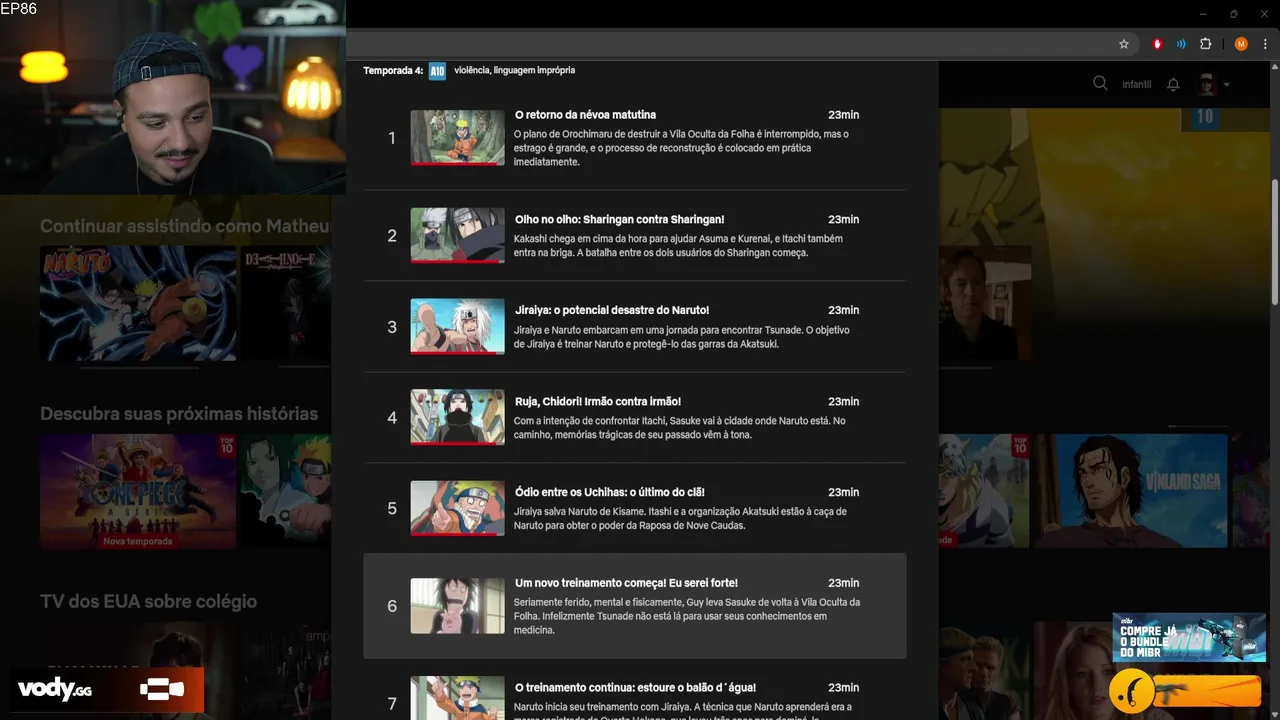1280x720 pixels.
Task: Open the blue sound-wave extension icon
Action: point(1181,44)
